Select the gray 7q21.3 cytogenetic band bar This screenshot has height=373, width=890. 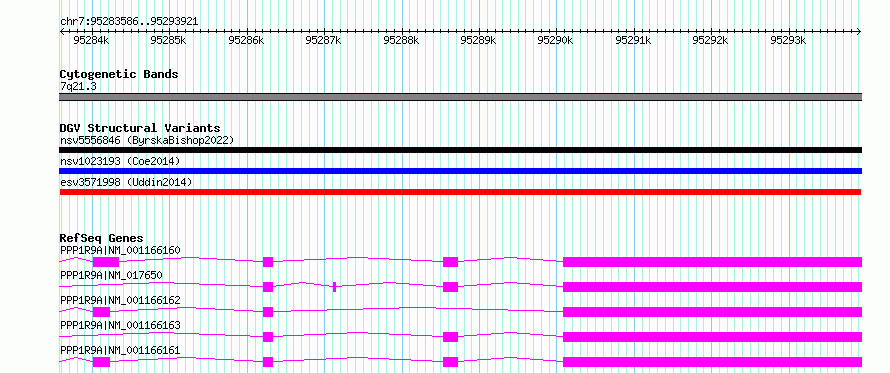460,97
